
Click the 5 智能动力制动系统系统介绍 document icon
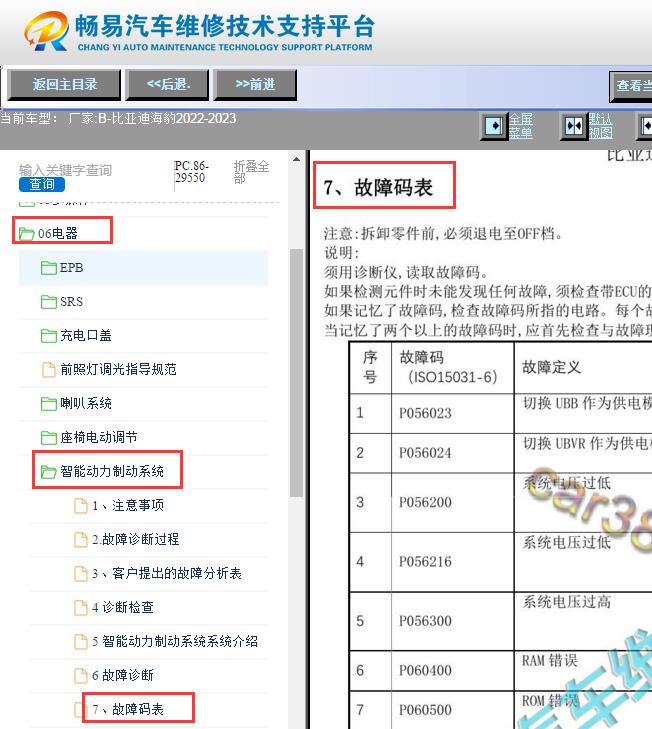pos(81,641)
